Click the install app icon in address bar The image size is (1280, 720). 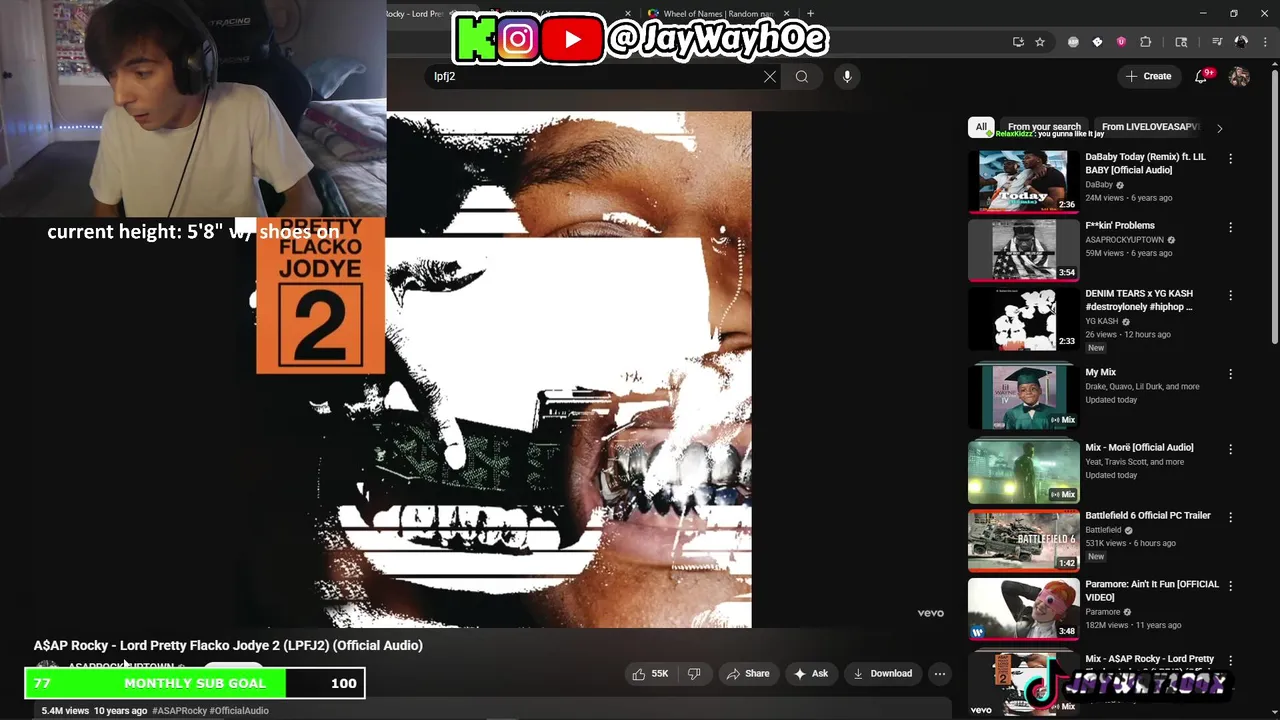pos(1018,42)
